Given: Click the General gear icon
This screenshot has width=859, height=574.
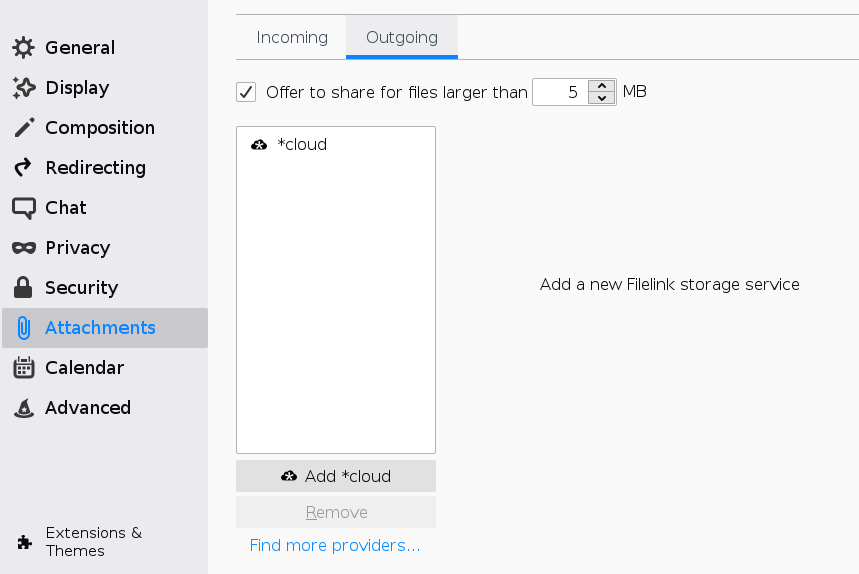Looking at the screenshot, I should click(23, 48).
